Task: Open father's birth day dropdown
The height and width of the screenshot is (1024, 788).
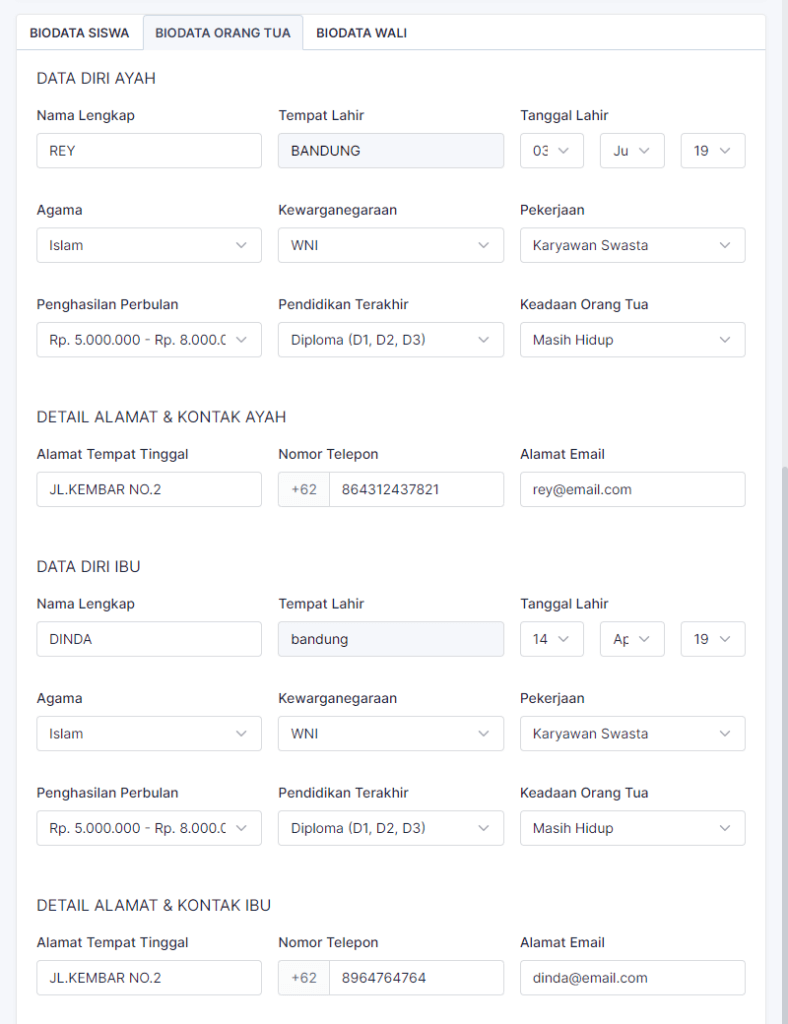Action: coord(552,151)
